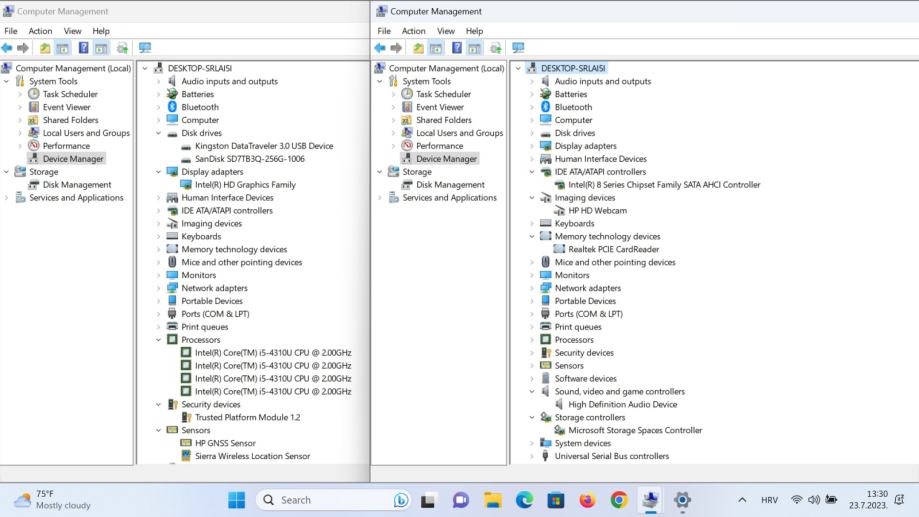Screen dimensions: 919x517
Task: Select Kingston DataTraveler 3.0 USB Device
Action: pos(264,146)
